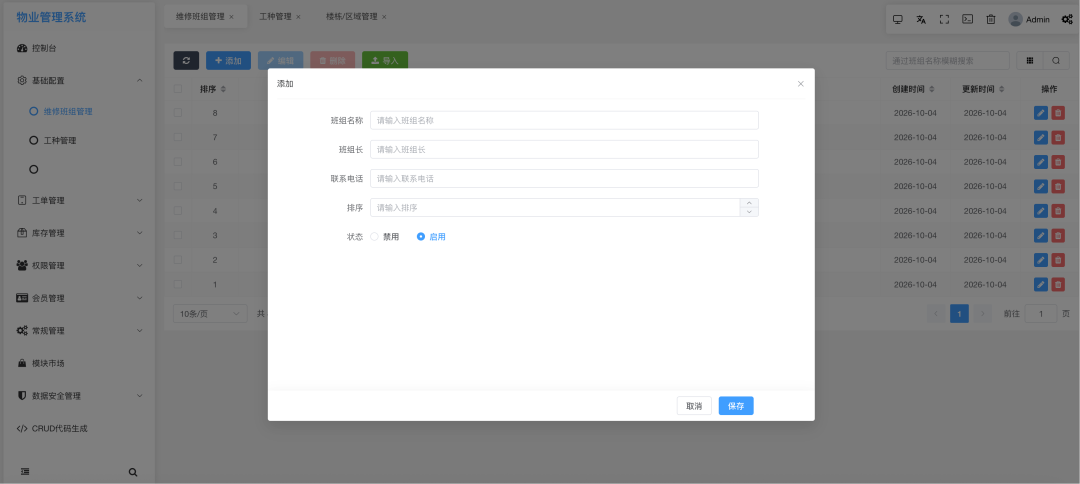Click delete trash icon for row 8
This screenshot has width=1080, height=484.
1058,113
